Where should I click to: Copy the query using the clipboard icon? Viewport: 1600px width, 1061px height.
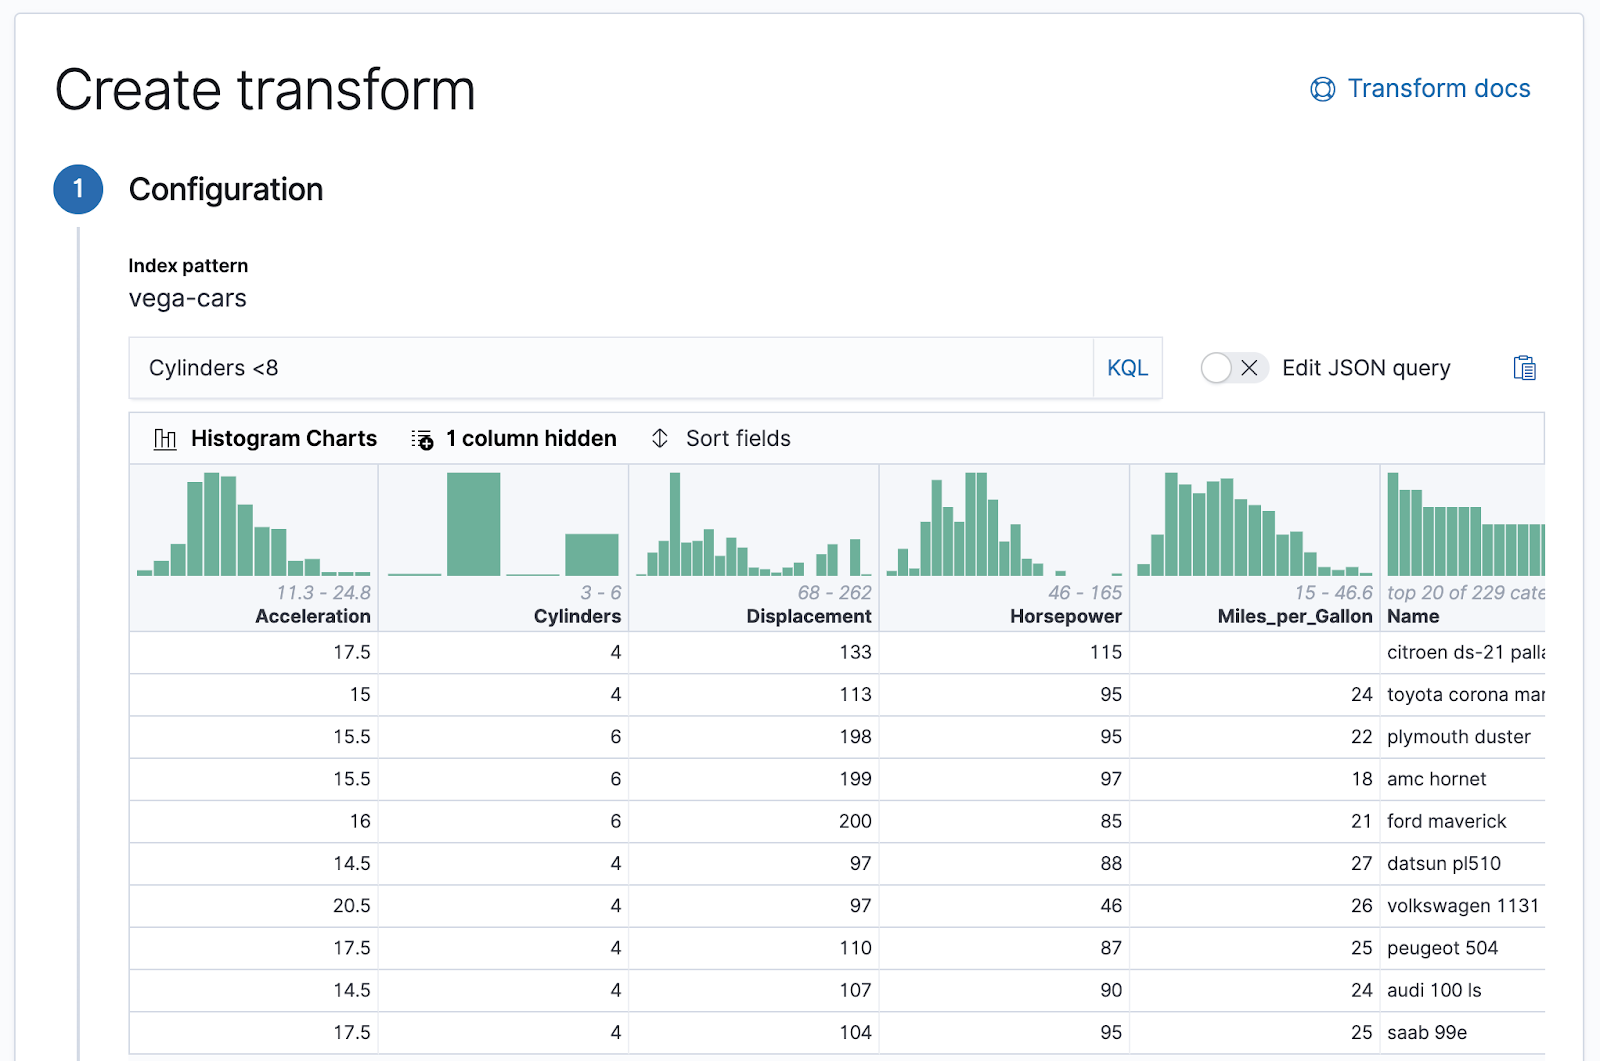pyautogui.click(x=1524, y=367)
